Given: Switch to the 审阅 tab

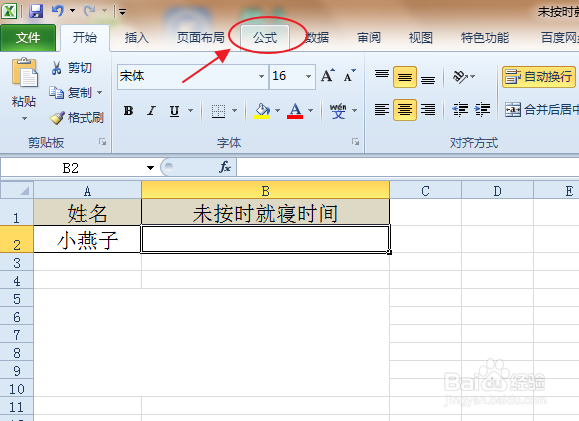Looking at the screenshot, I should click(369, 38).
